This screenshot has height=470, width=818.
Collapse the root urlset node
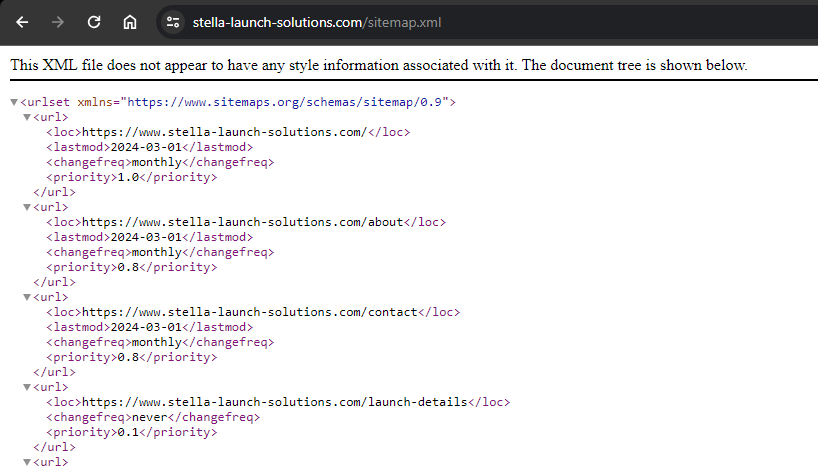click(14, 102)
